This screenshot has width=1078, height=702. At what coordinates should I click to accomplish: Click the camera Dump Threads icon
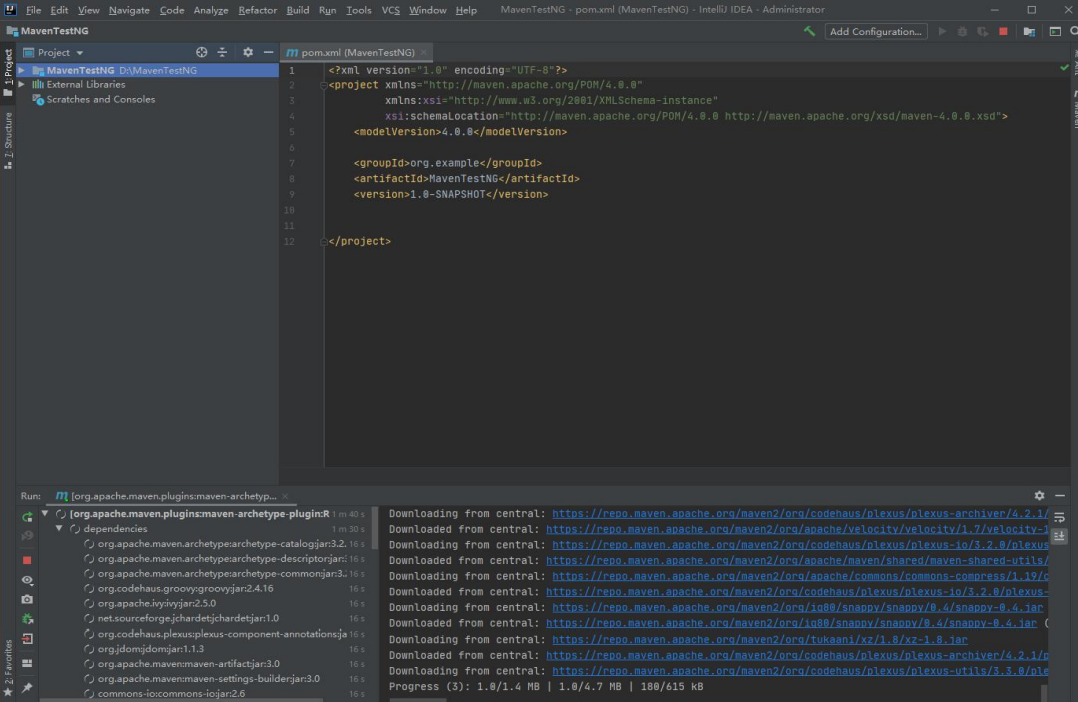tap(27, 600)
